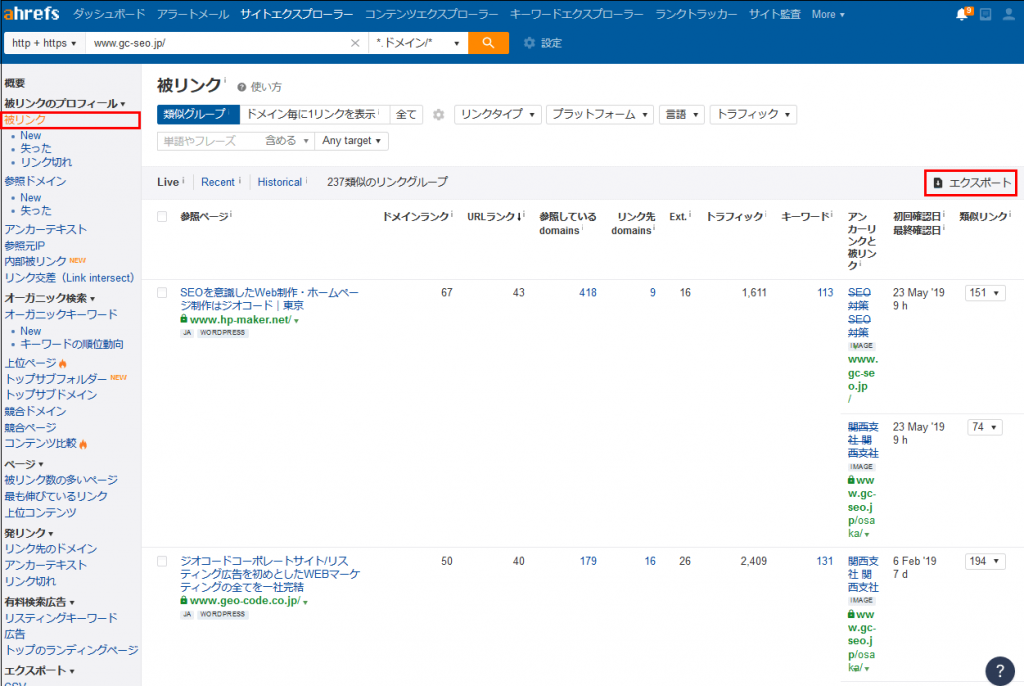1024x686 pixels.
Task: Open サイトエクスプローラー in top navigation
Action: pyautogui.click(x=296, y=14)
